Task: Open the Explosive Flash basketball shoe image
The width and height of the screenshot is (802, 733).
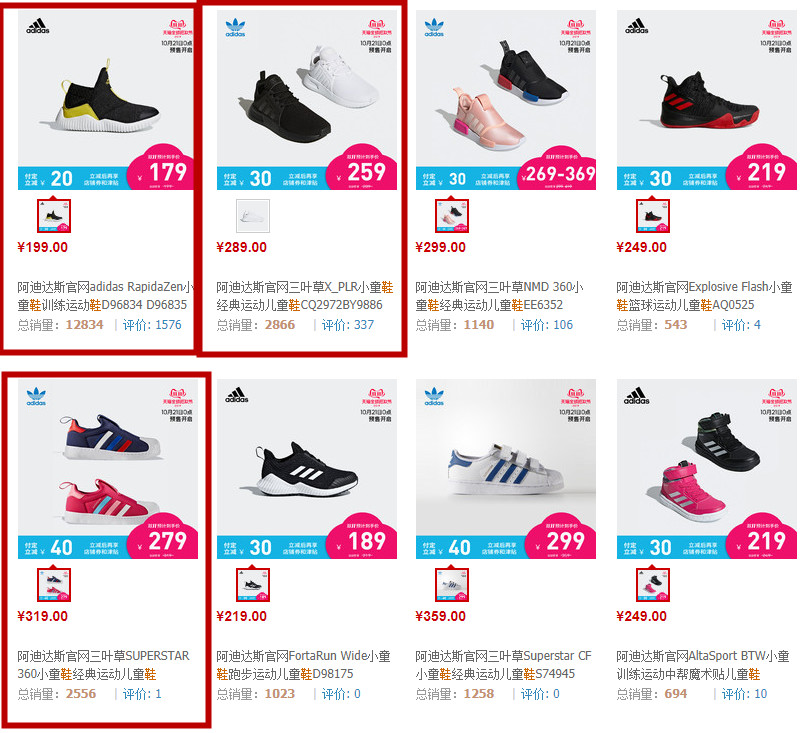Action: tap(706, 100)
